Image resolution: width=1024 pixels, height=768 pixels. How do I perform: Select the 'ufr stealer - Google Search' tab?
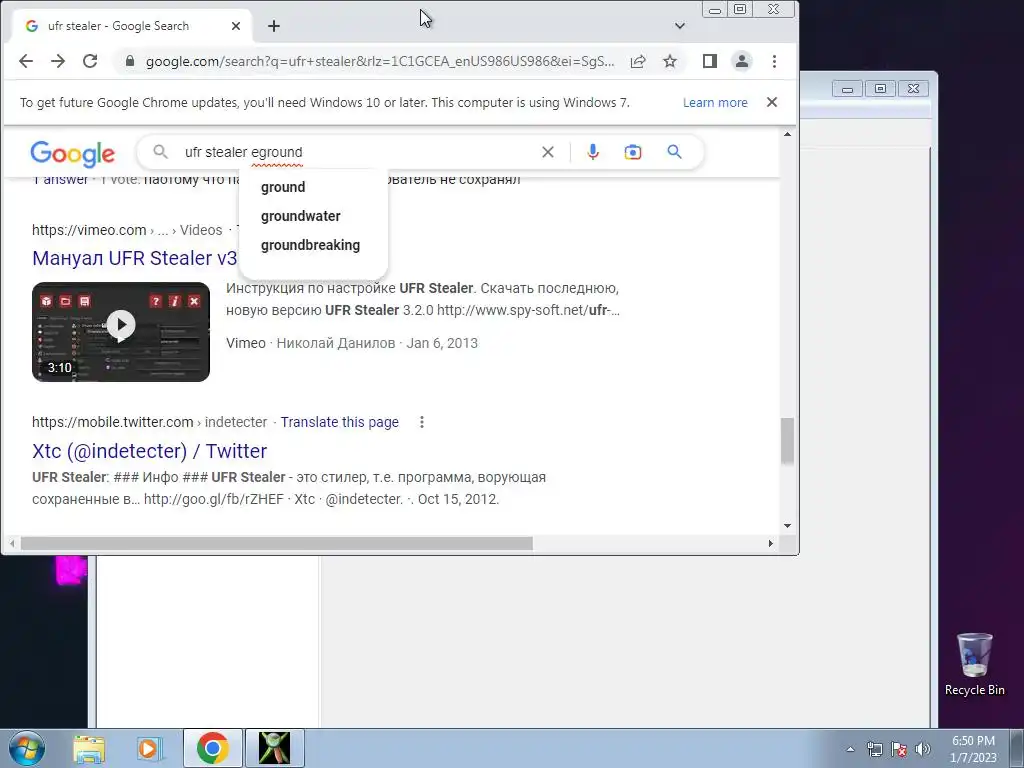click(x=133, y=26)
